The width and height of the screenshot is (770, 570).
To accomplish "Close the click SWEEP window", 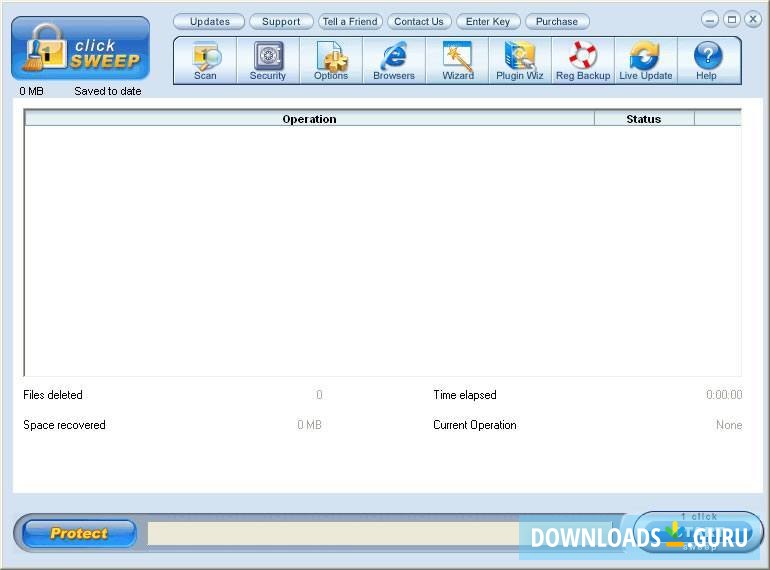I will click(x=753, y=20).
